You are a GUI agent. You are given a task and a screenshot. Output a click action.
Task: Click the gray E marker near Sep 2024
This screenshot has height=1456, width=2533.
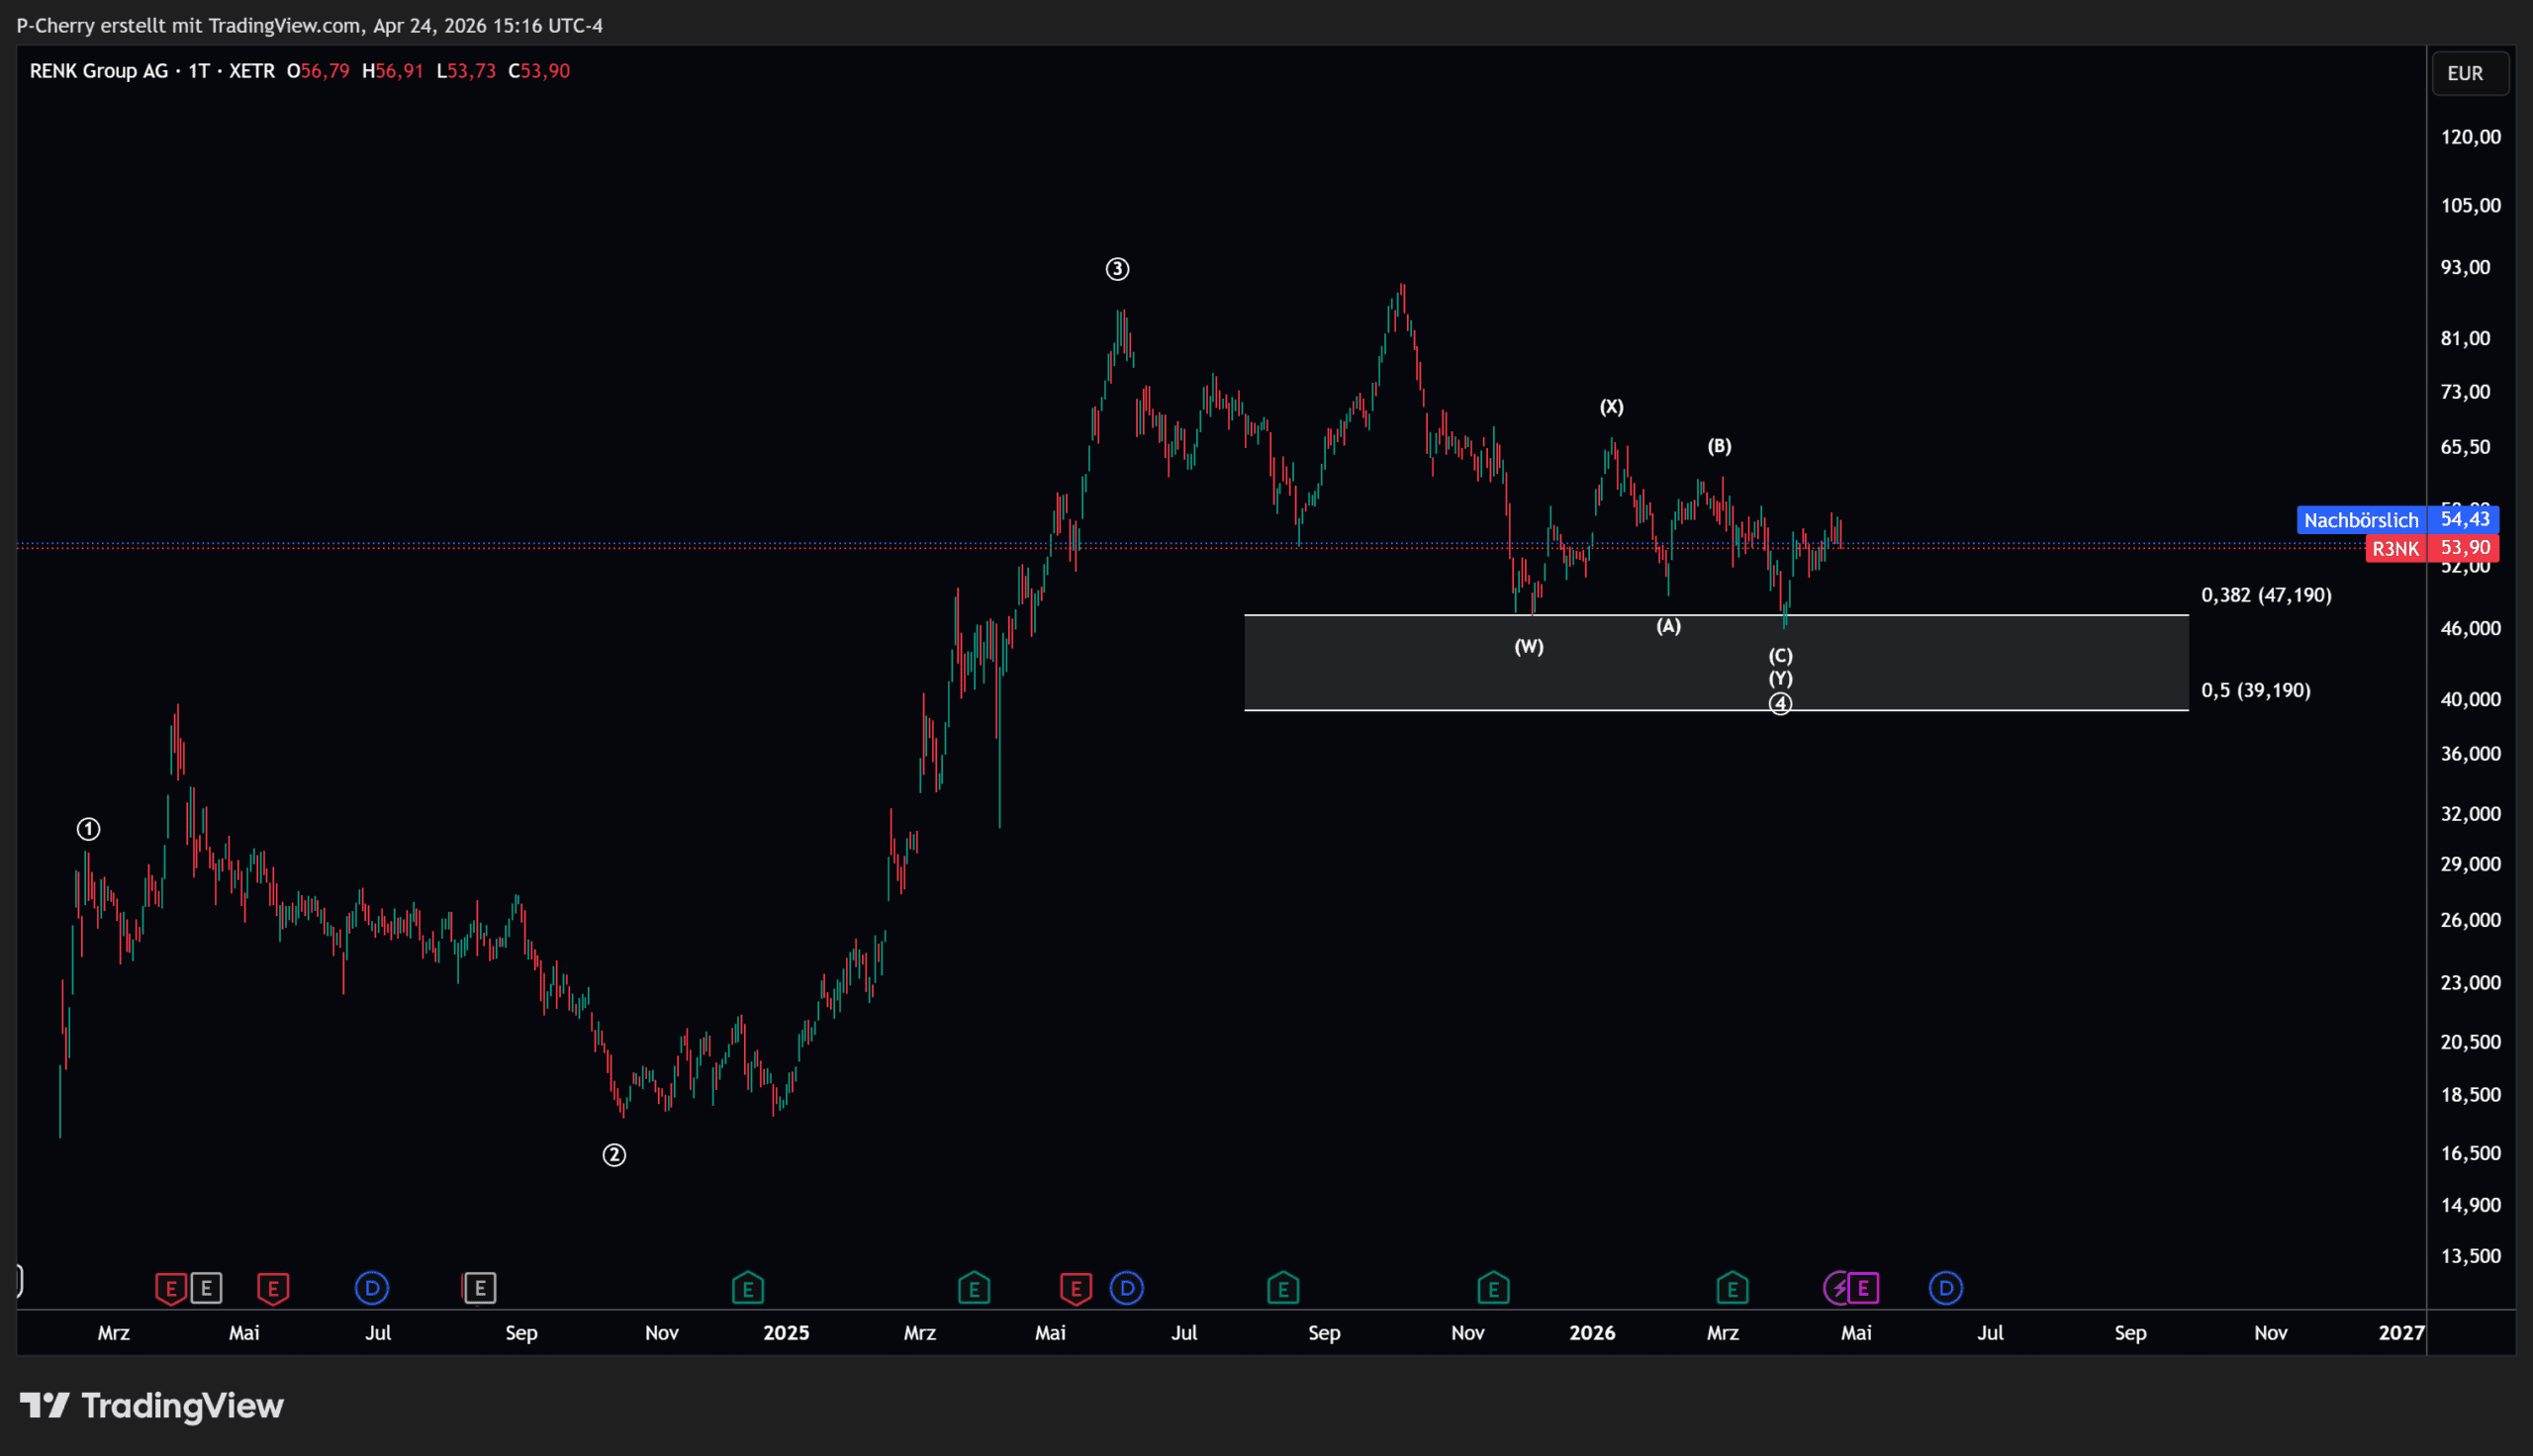point(480,1288)
